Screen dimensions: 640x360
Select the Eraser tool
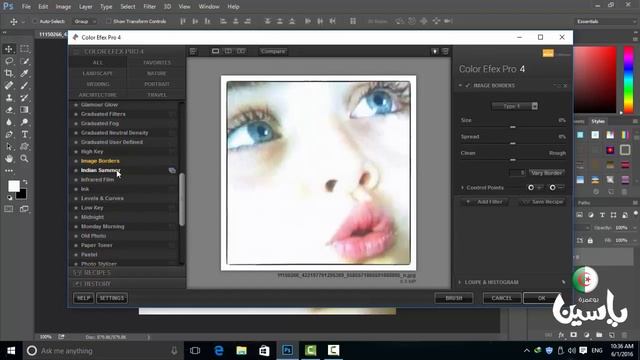[9, 110]
